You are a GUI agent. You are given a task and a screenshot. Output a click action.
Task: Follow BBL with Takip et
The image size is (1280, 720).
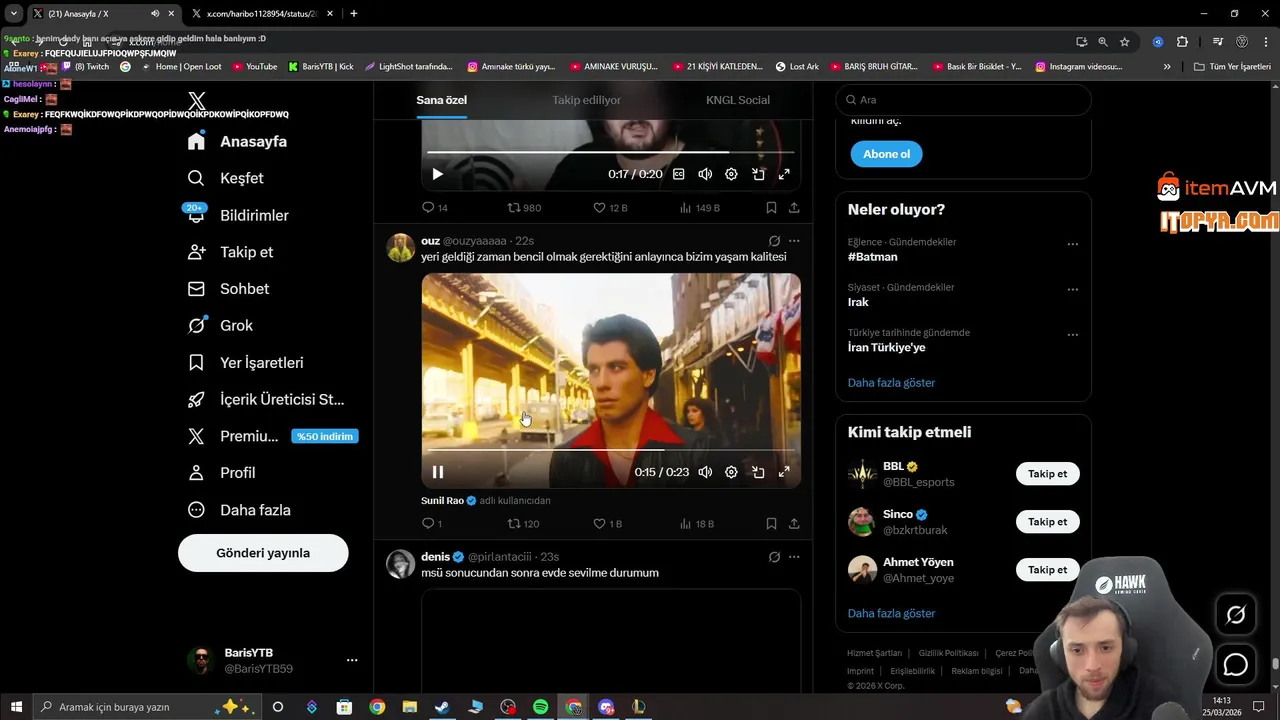point(1047,474)
